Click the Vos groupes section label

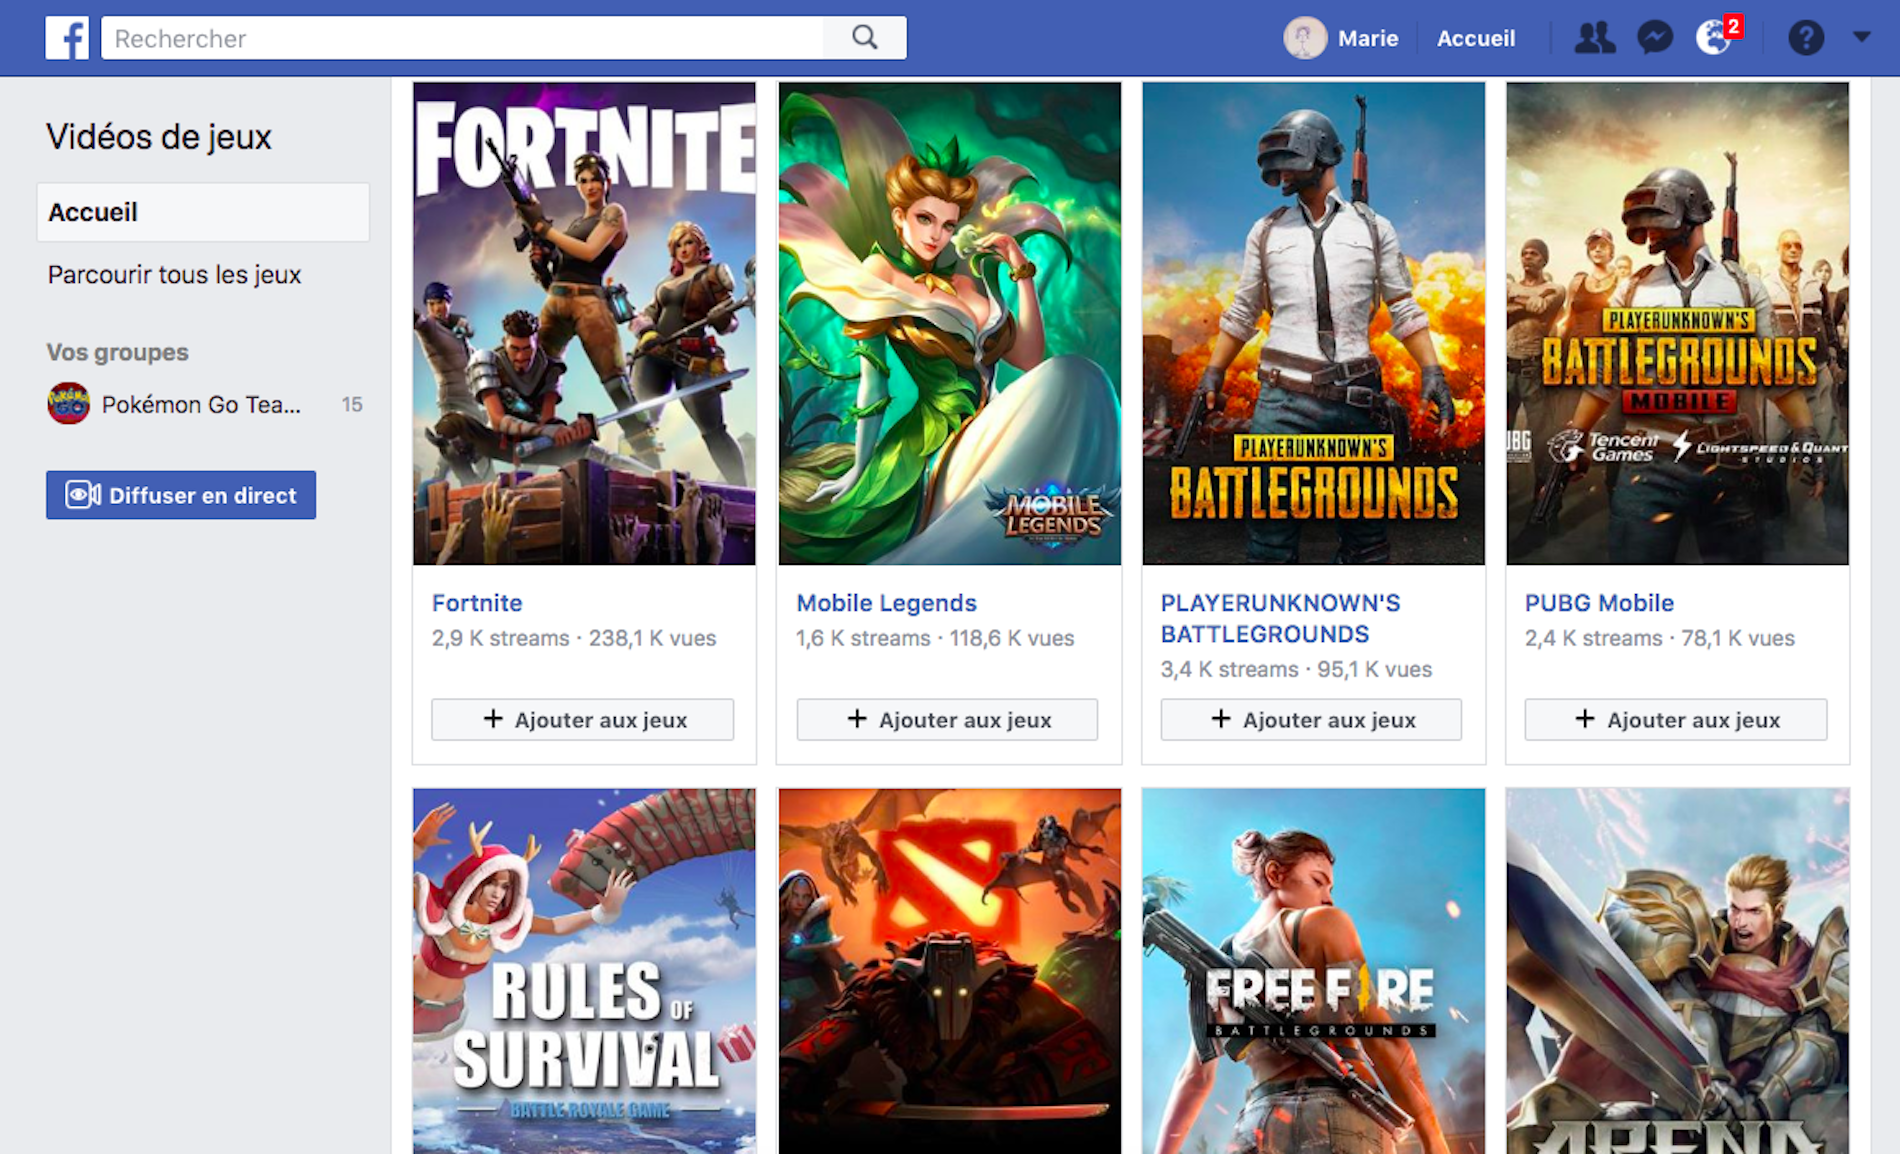click(117, 352)
